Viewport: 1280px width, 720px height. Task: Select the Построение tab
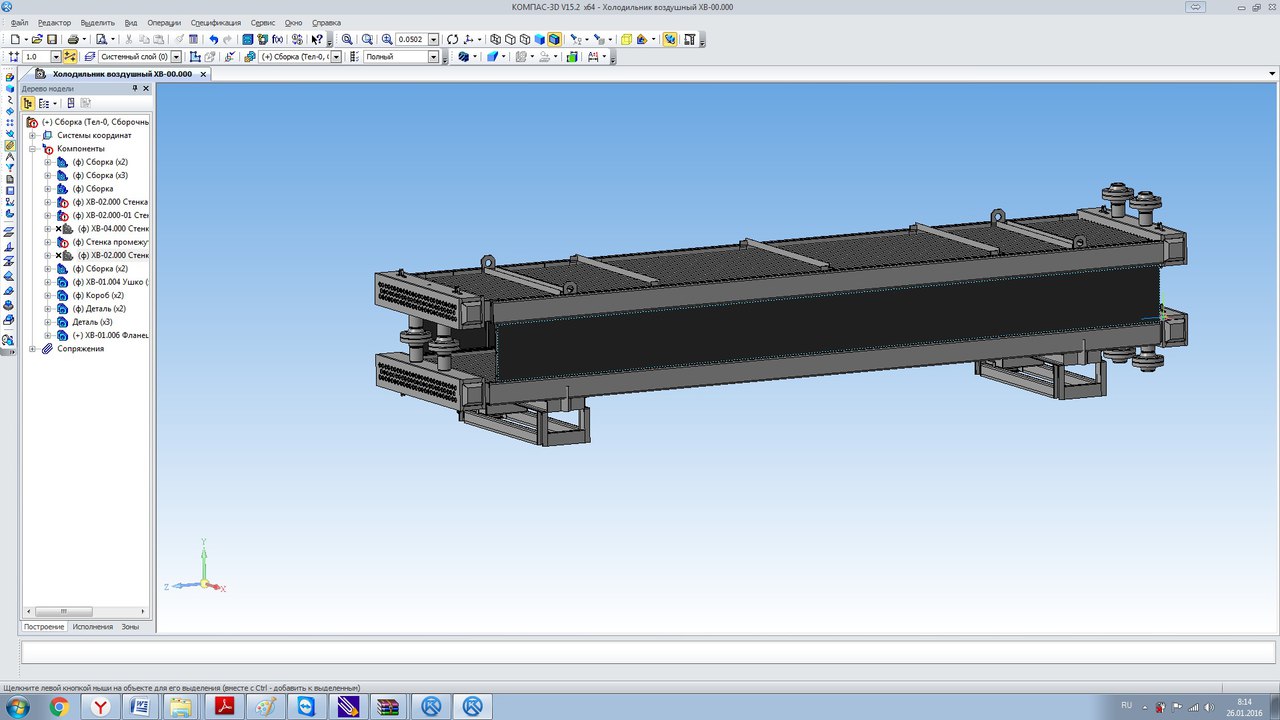pyautogui.click(x=44, y=627)
